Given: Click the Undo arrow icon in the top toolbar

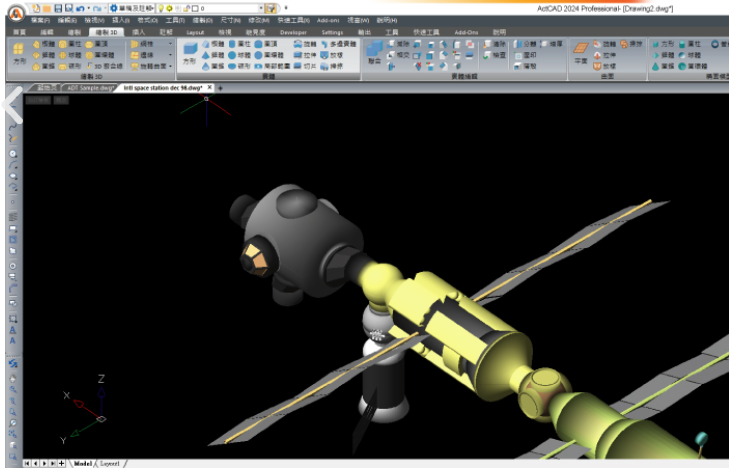Looking at the screenshot, I should (x=79, y=8).
